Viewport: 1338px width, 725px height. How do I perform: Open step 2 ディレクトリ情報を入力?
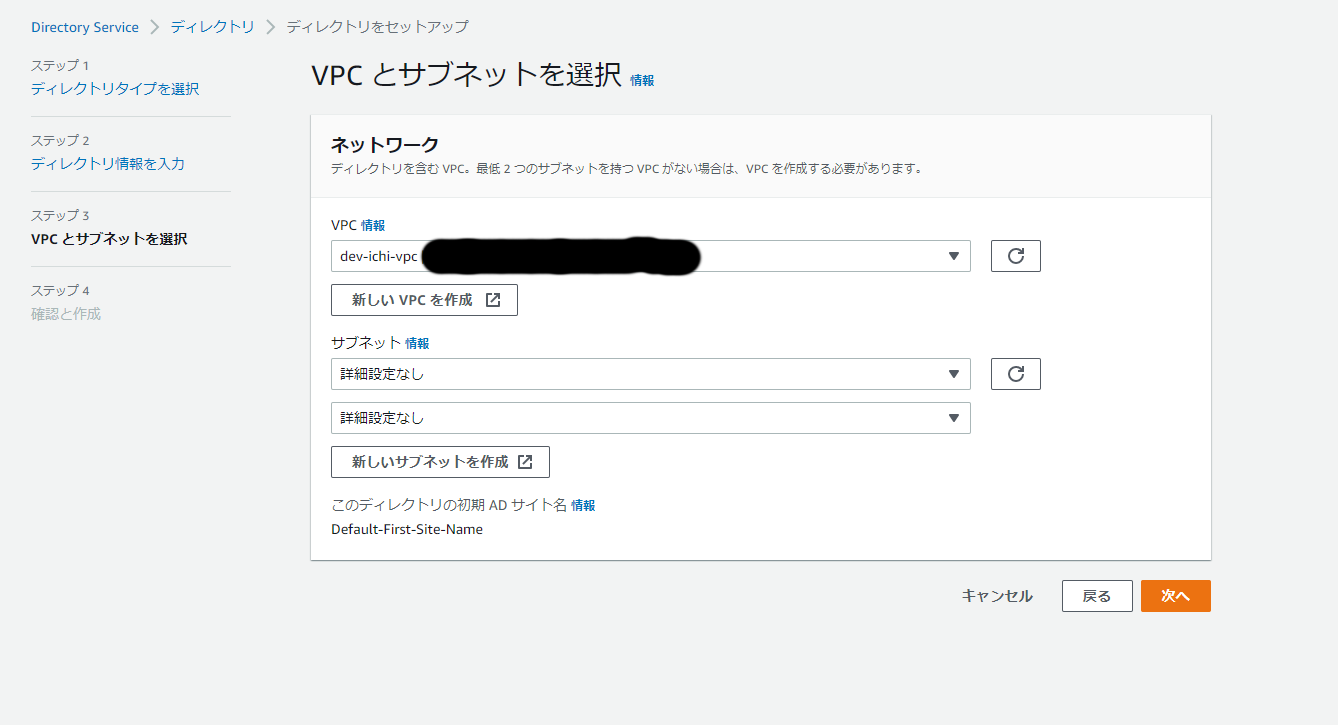pos(108,164)
